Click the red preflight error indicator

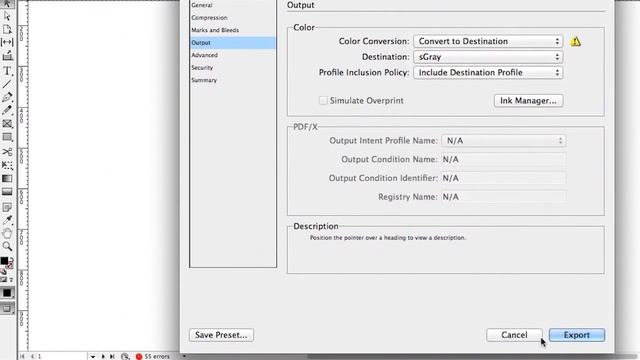click(139, 356)
